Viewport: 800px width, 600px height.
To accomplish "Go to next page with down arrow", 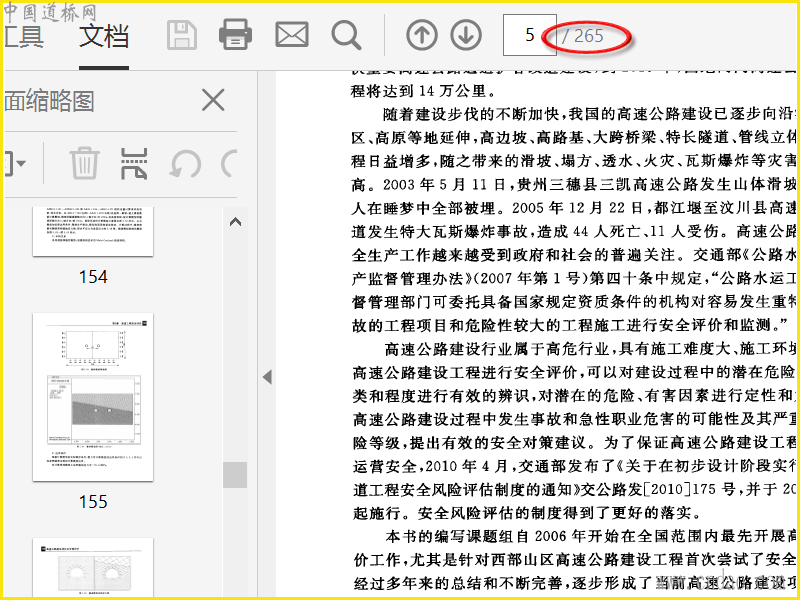I will (466, 35).
